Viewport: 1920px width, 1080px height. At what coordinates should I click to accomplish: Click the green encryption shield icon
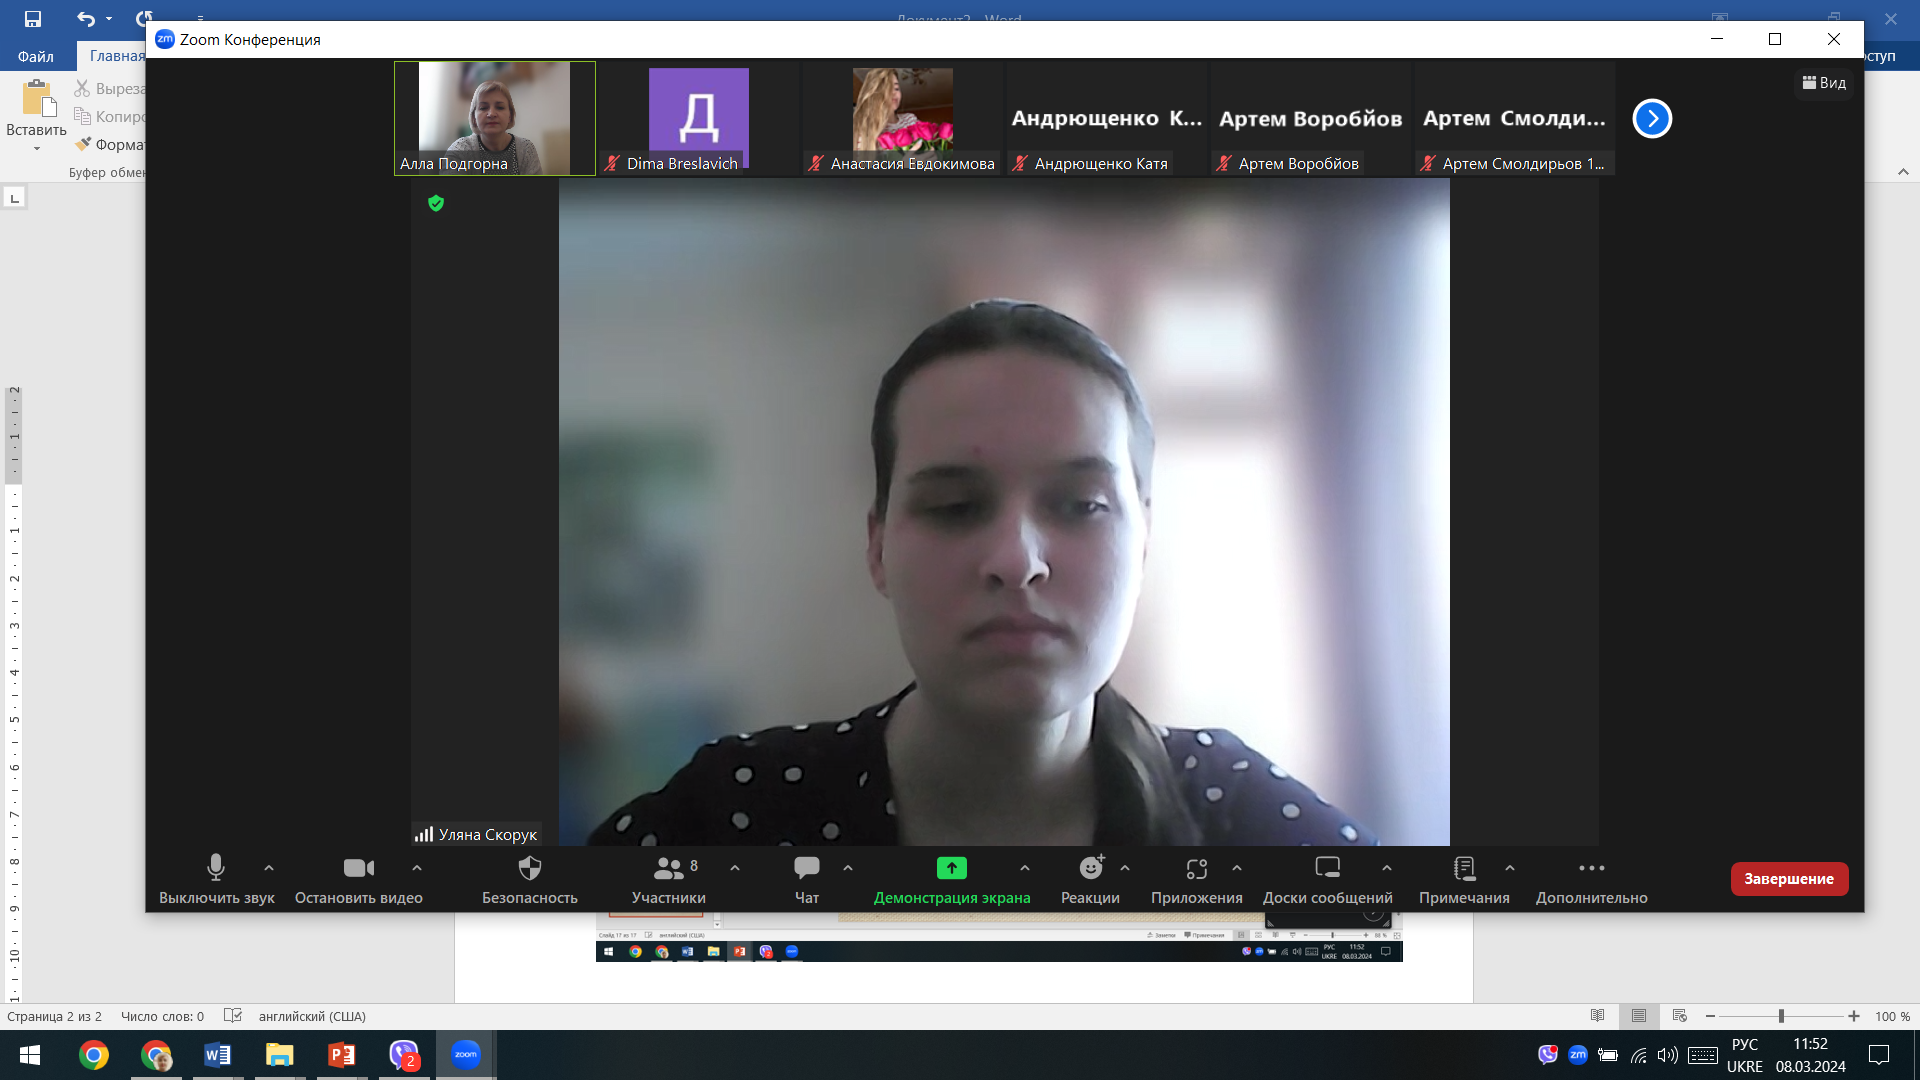[436, 203]
